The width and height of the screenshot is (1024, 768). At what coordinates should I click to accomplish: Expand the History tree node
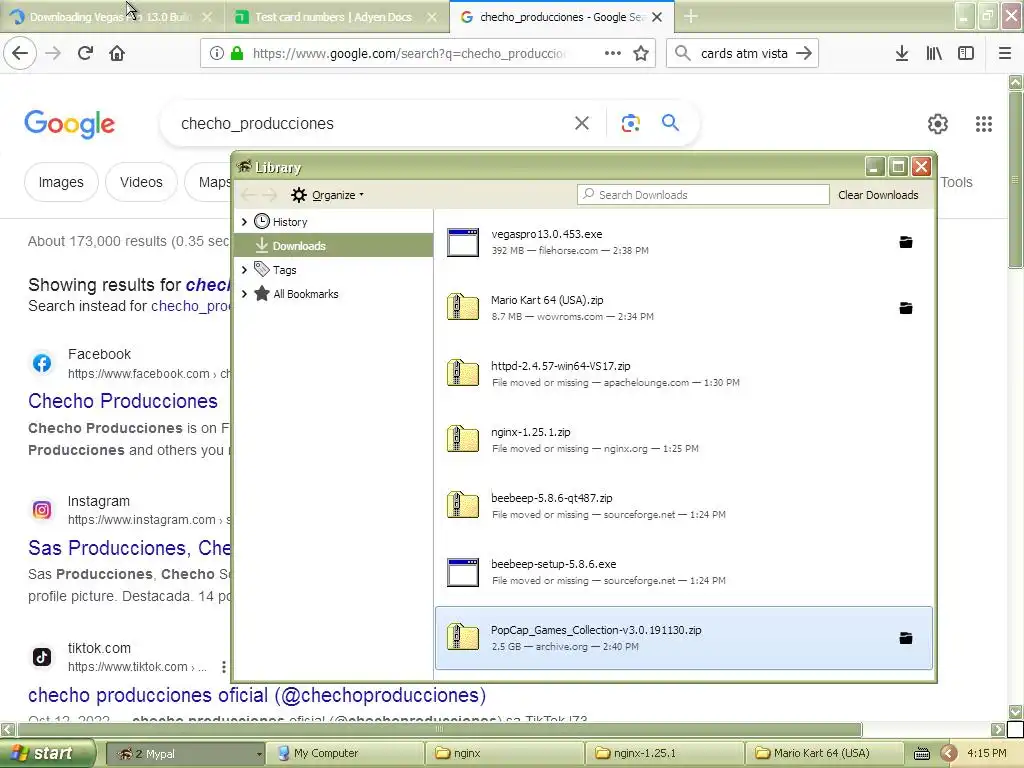coord(244,222)
